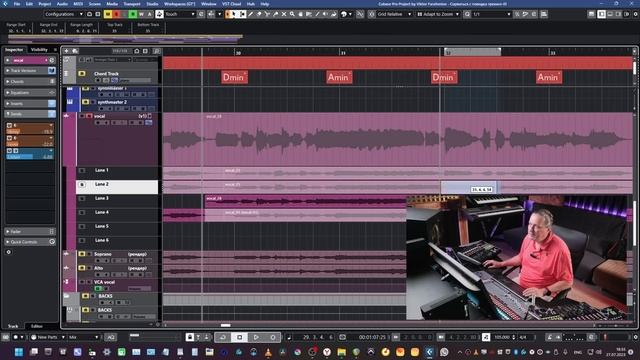Screen dimensions: 640x360
Task: Click the Add Track plus icon
Action: click(67, 51)
